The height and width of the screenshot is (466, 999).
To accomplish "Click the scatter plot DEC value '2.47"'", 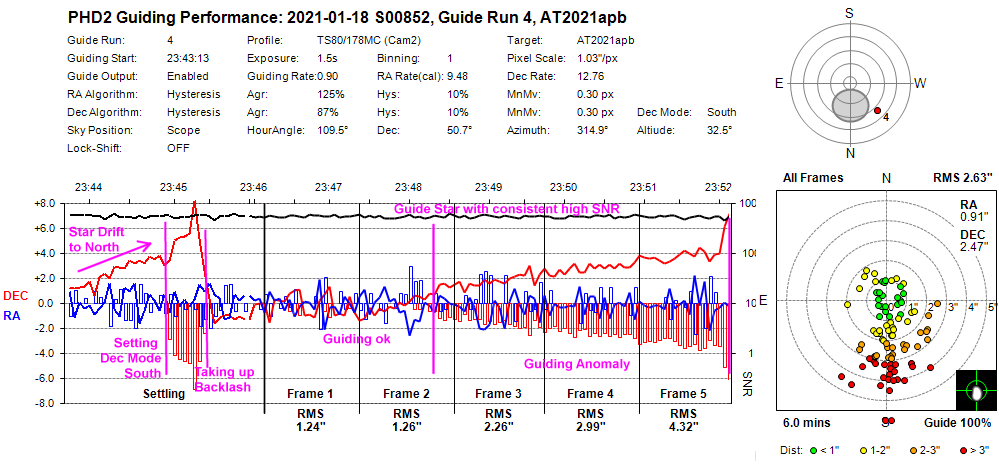I will [x=972, y=245].
